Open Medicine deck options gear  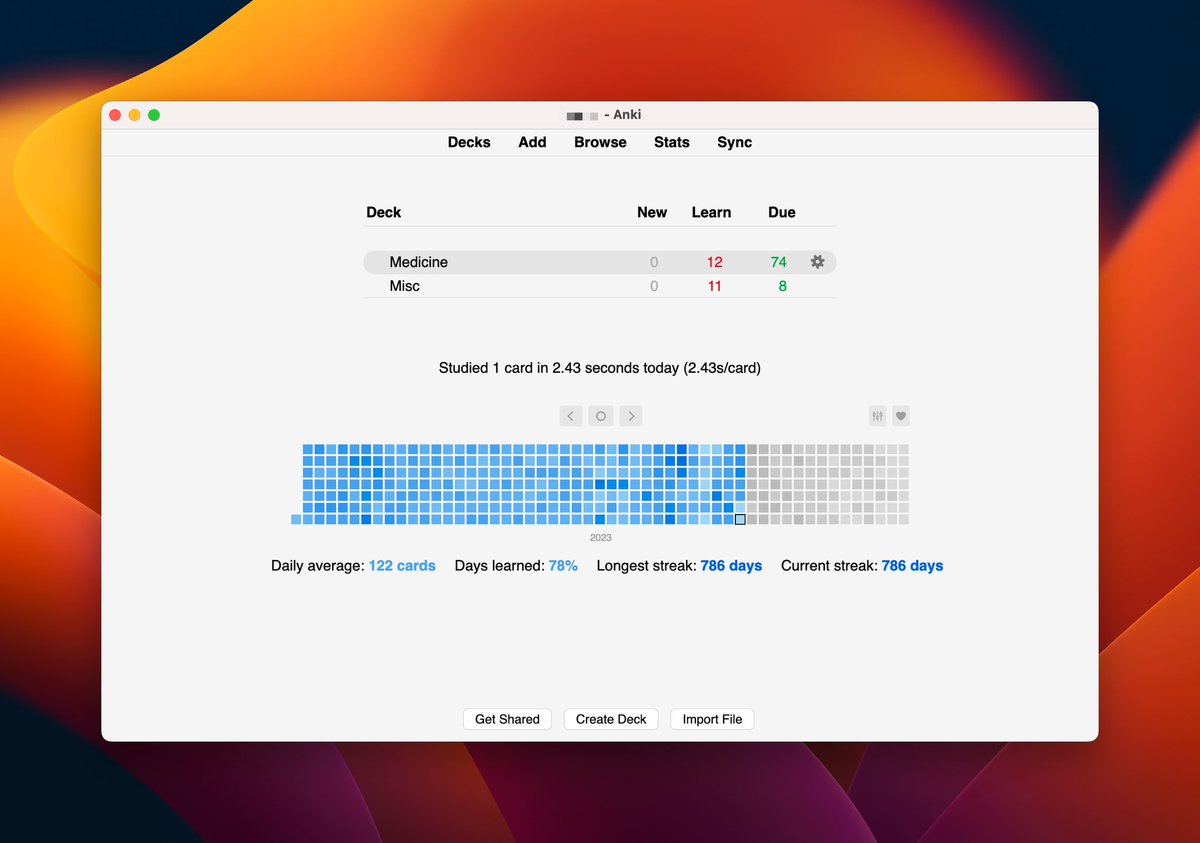pyautogui.click(x=817, y=262)
